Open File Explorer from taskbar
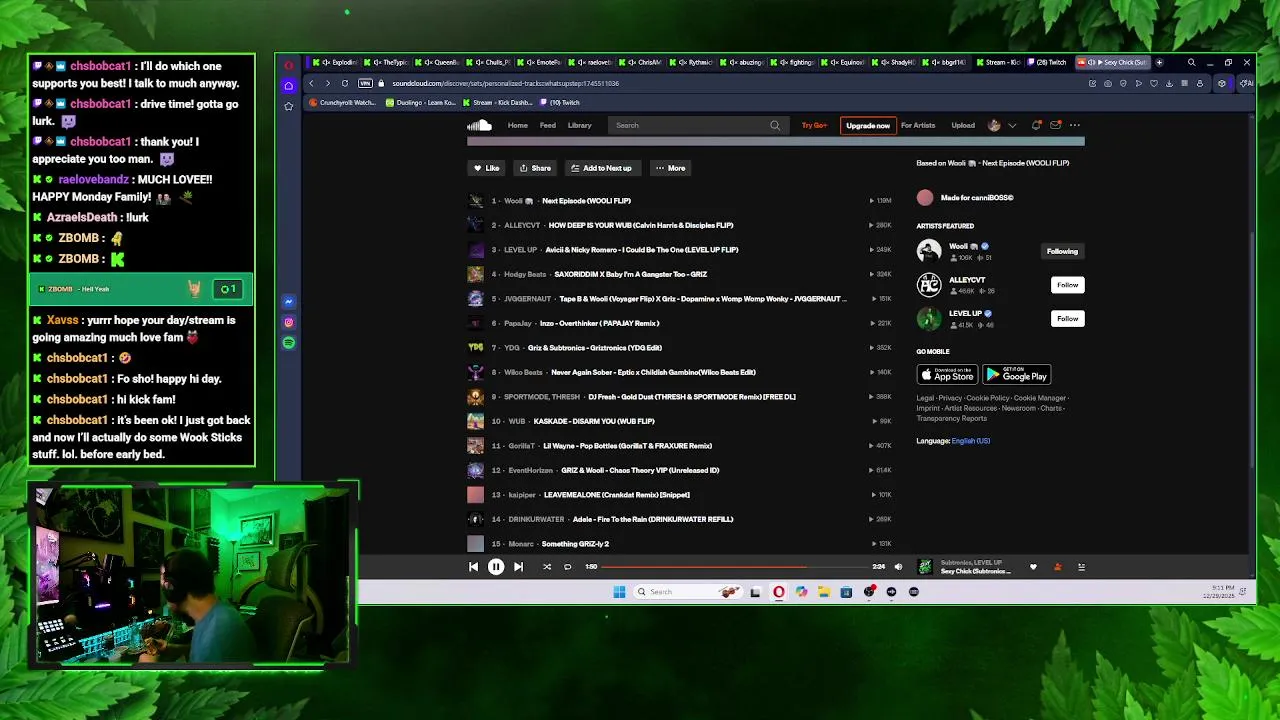Viewport: 1280px width, 720px height. point(823,592)
